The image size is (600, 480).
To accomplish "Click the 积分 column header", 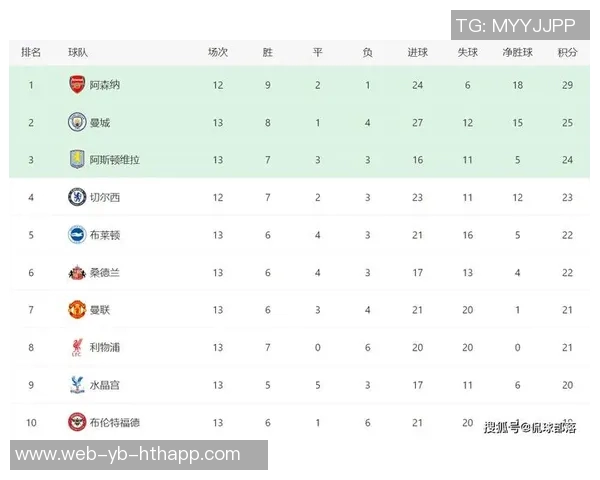I will click(x=567, y=52).
